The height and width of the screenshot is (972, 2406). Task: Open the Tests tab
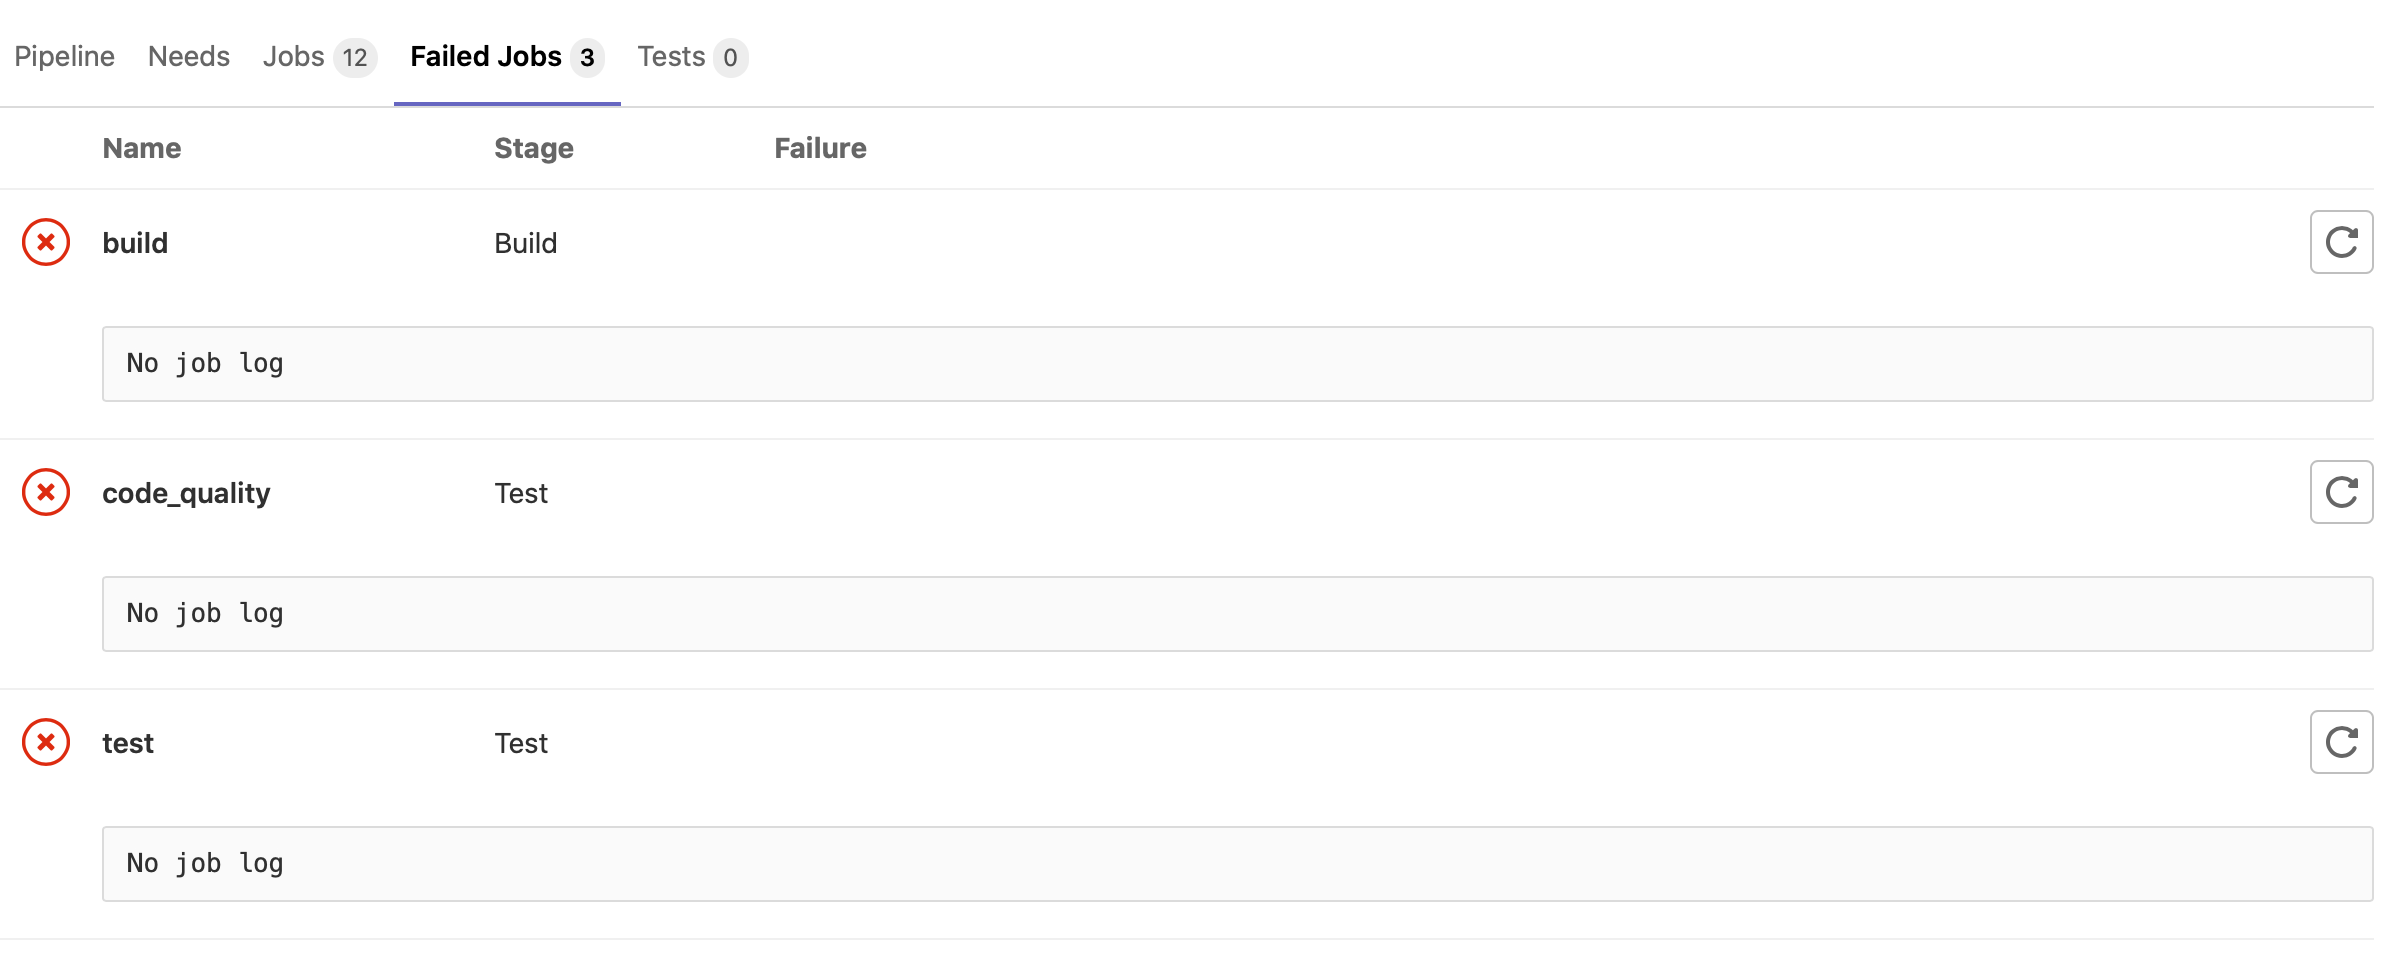(671, 57)
